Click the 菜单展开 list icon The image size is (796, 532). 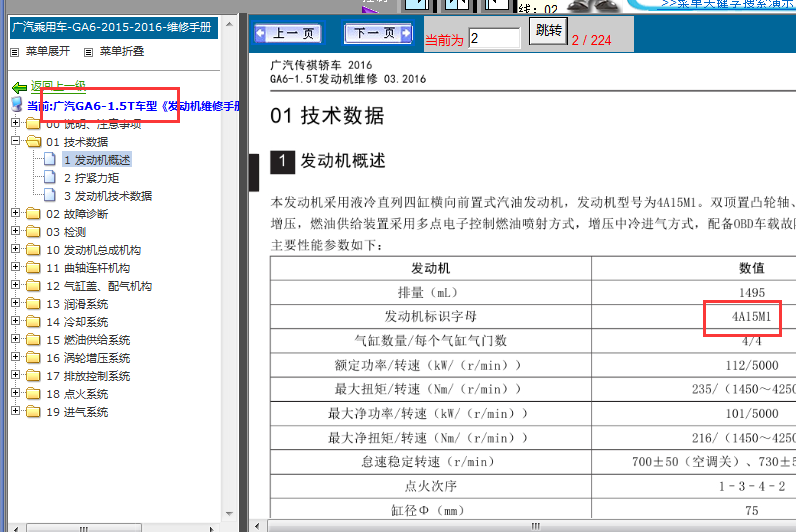tap(15, 52)
